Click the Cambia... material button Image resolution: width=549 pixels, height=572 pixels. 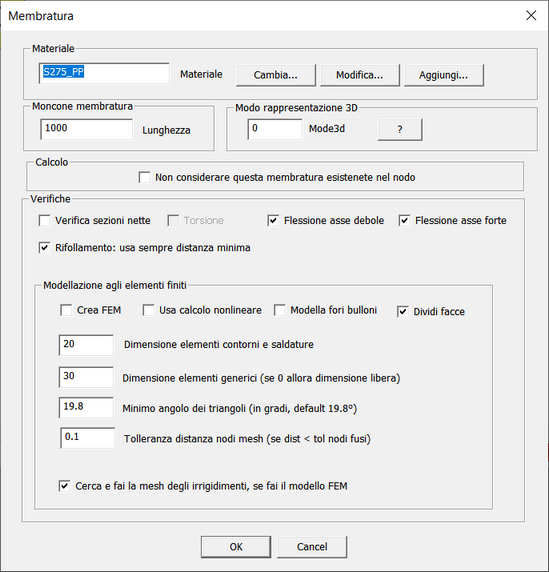[275, 75]
